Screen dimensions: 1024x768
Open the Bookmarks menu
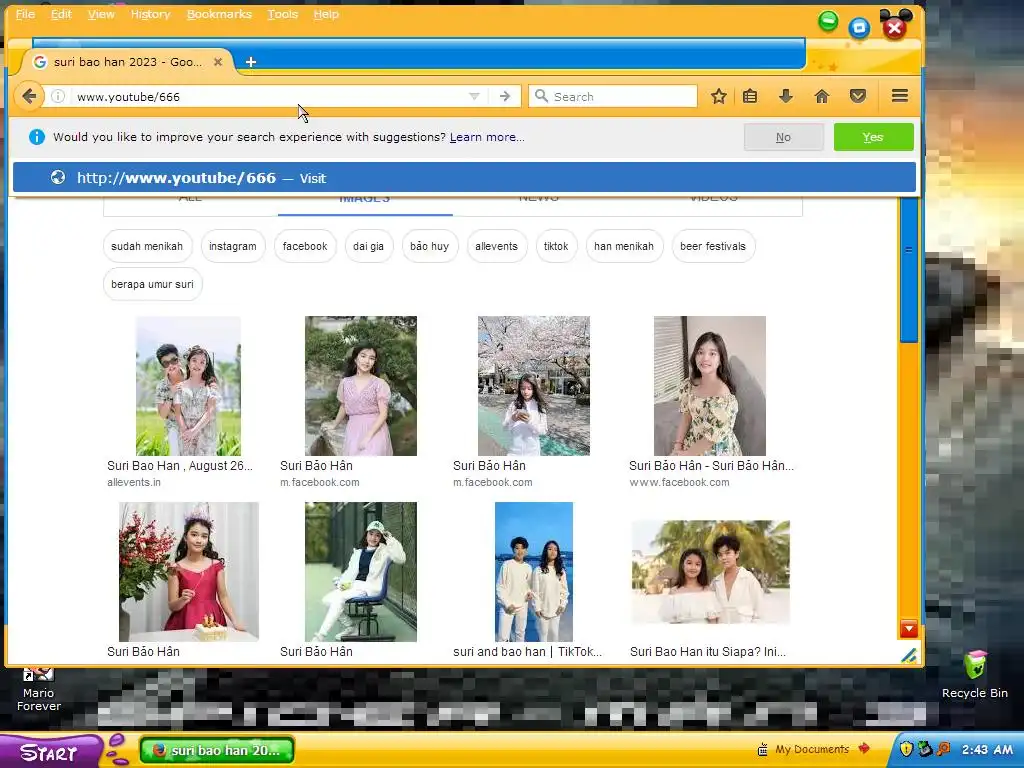(x=219, y=14)
